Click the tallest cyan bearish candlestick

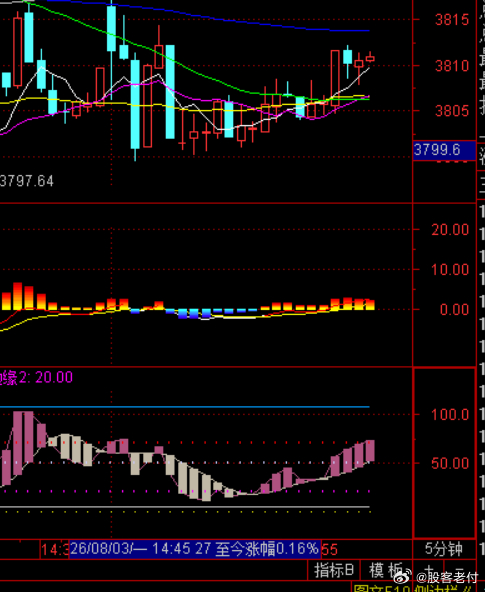pos(170,92)
